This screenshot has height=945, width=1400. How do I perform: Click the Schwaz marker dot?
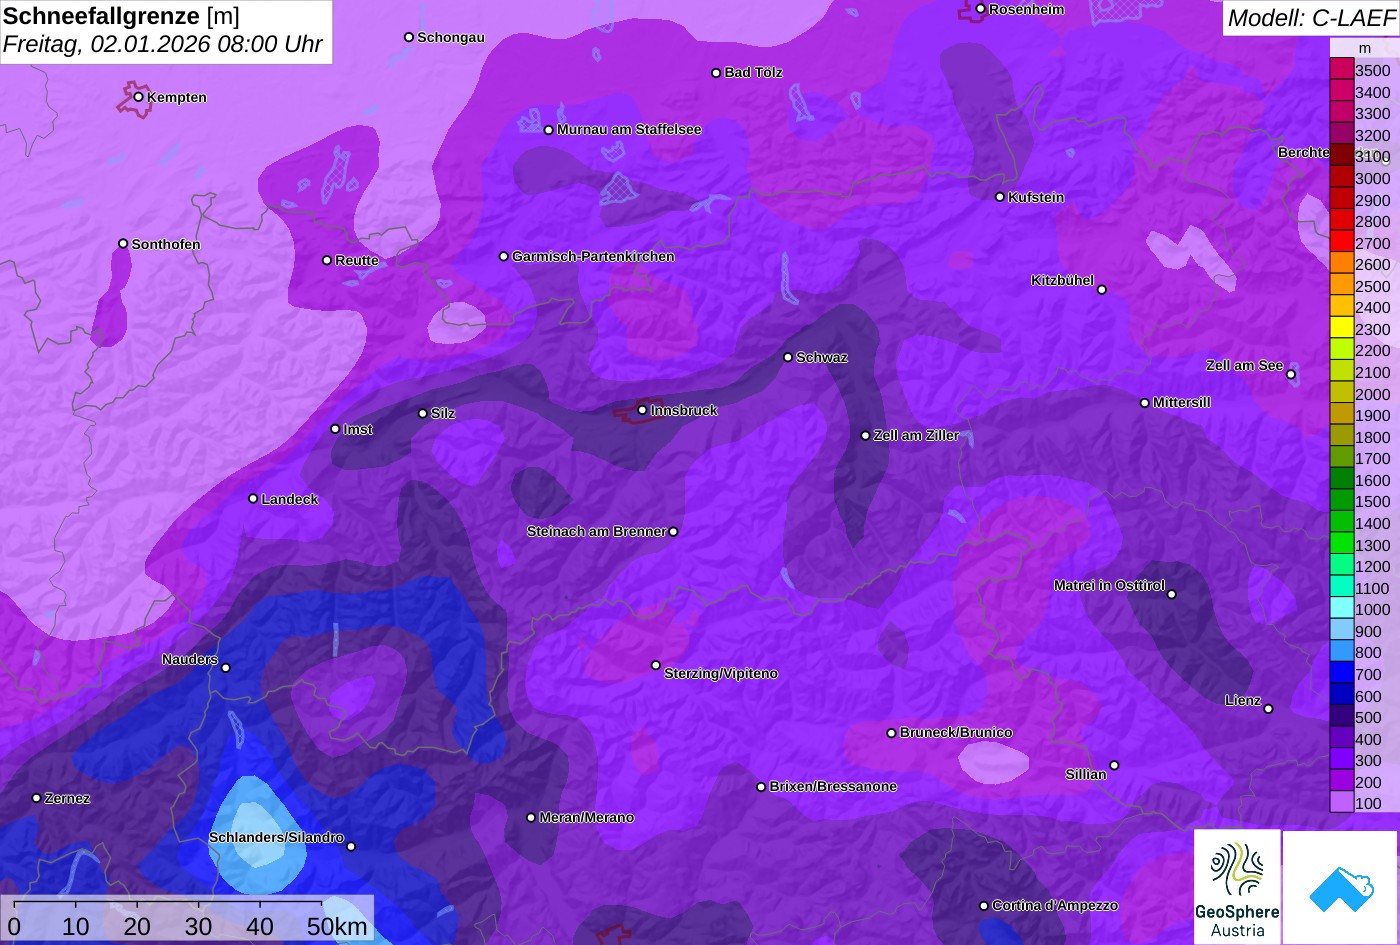(788, 357)
